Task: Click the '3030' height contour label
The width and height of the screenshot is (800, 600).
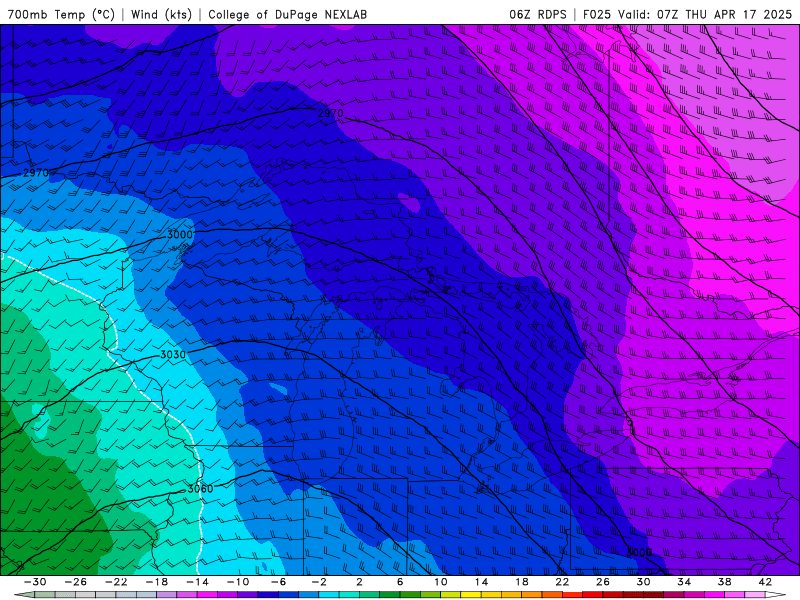Action: [x=173, y=355]
